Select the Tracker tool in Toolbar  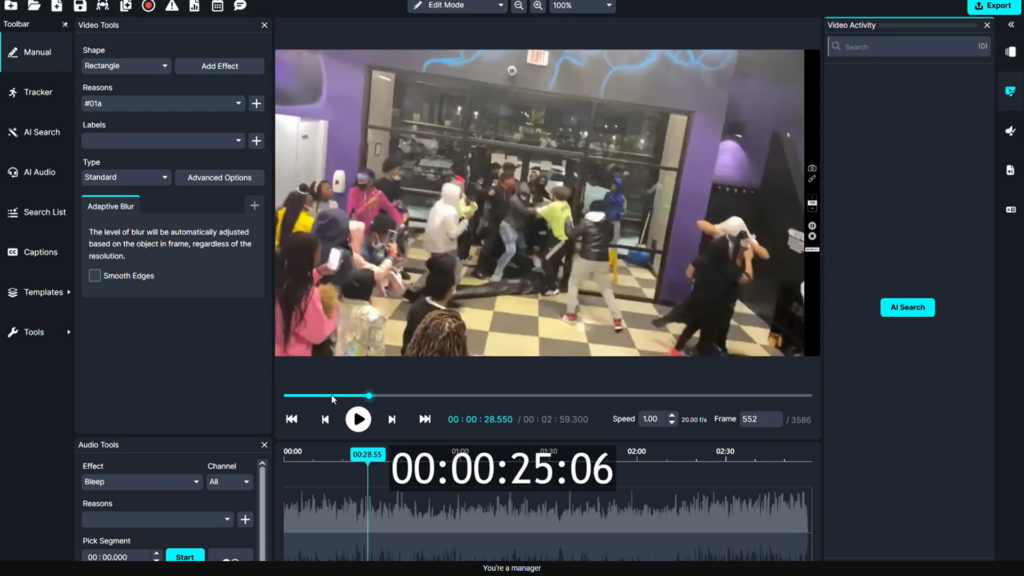click(37, 92)
